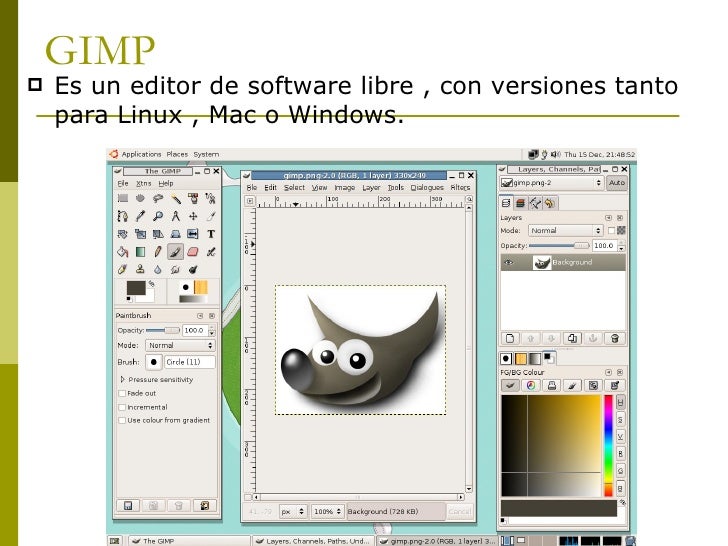Select the Rotate tool

point(123,234)
